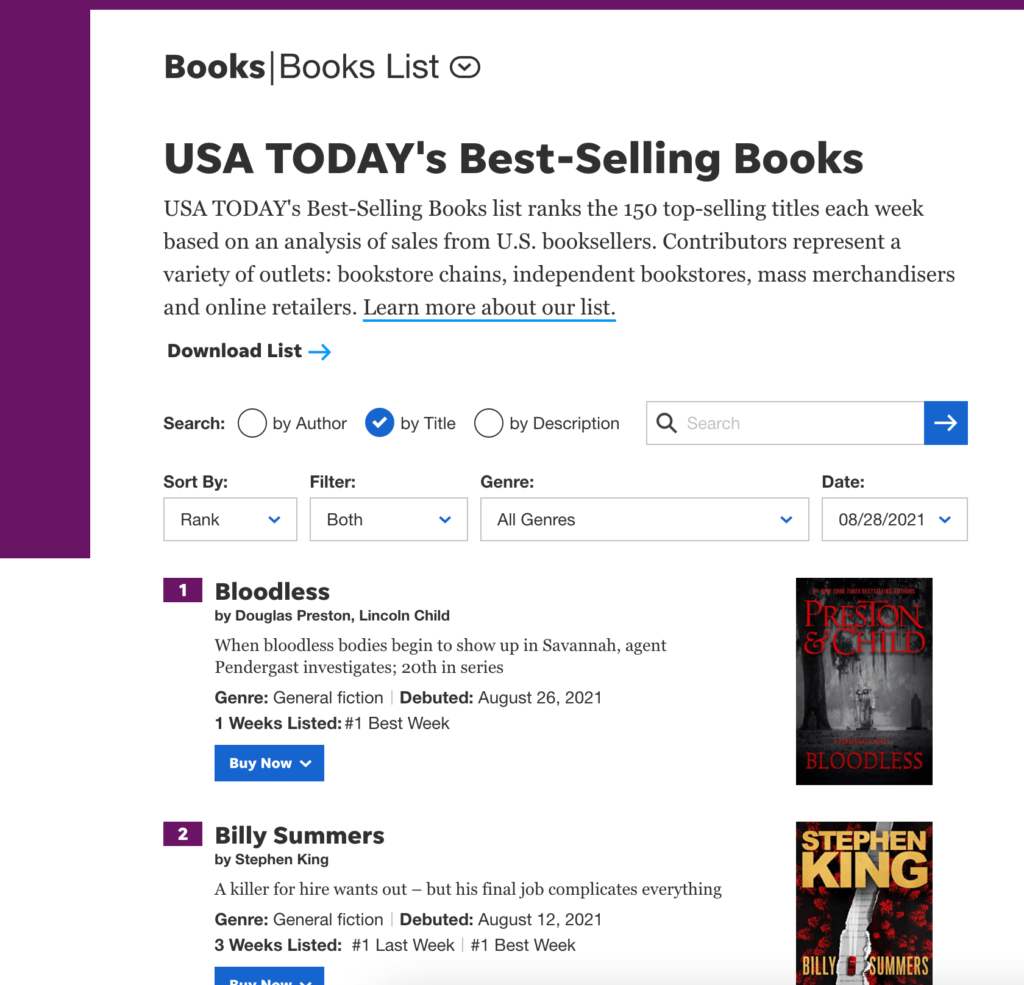This screenshot has height=985, width=1024.
Task: Select search by Description
Action: point(488,423)
